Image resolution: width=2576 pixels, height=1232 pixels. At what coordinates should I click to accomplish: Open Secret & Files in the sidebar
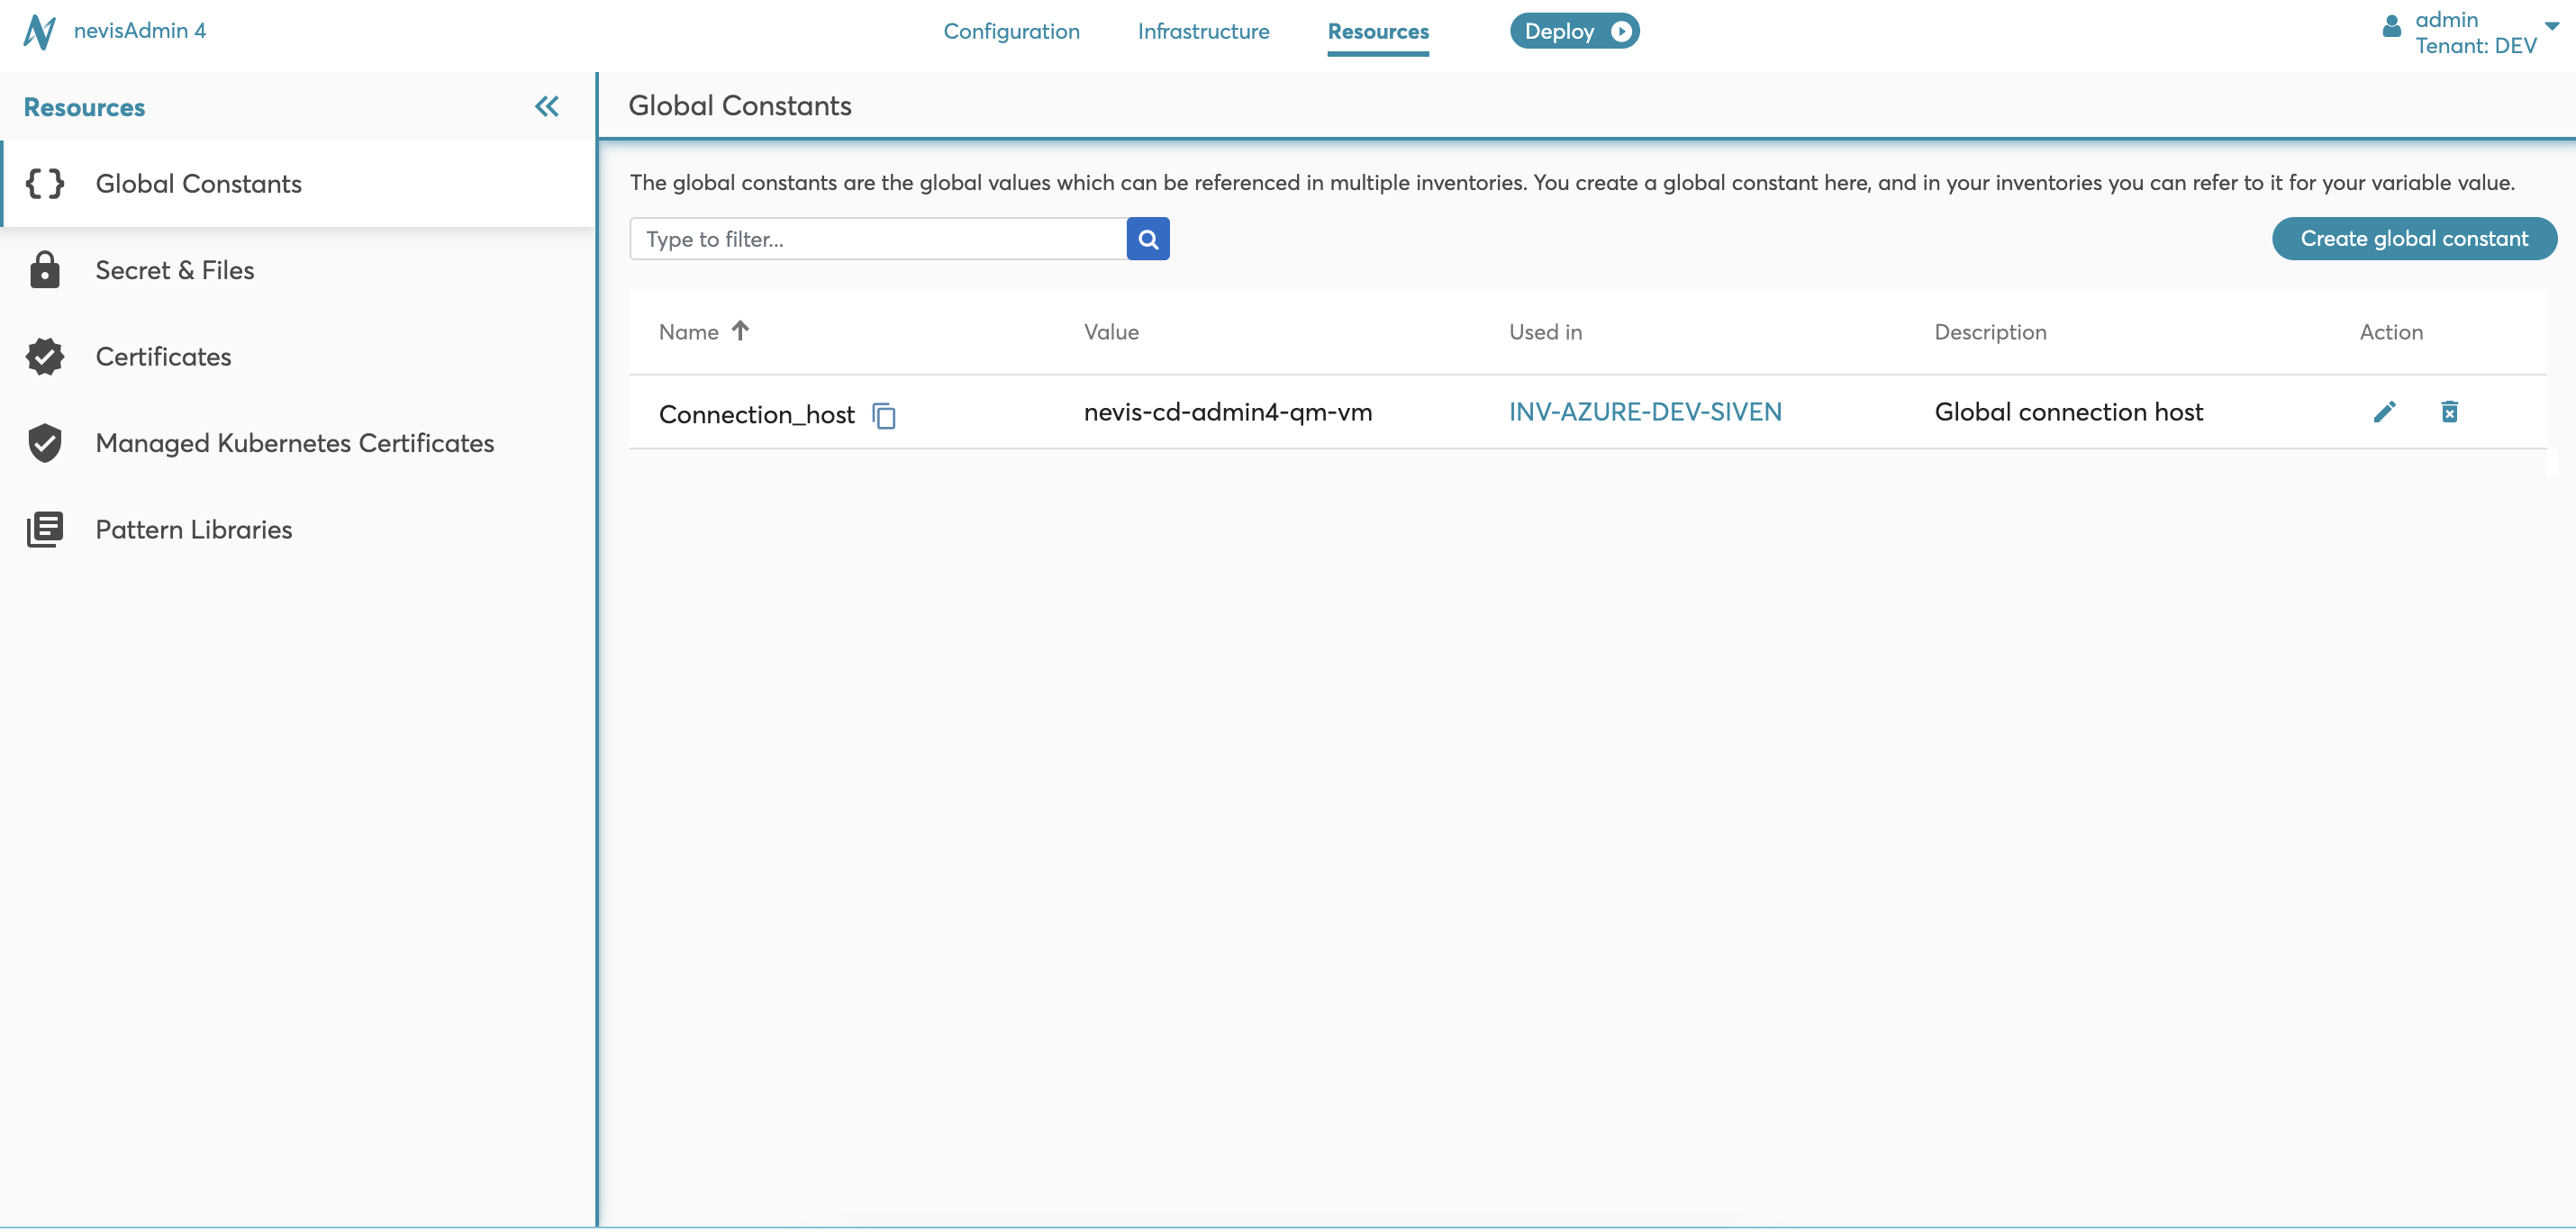click(298, 270)
